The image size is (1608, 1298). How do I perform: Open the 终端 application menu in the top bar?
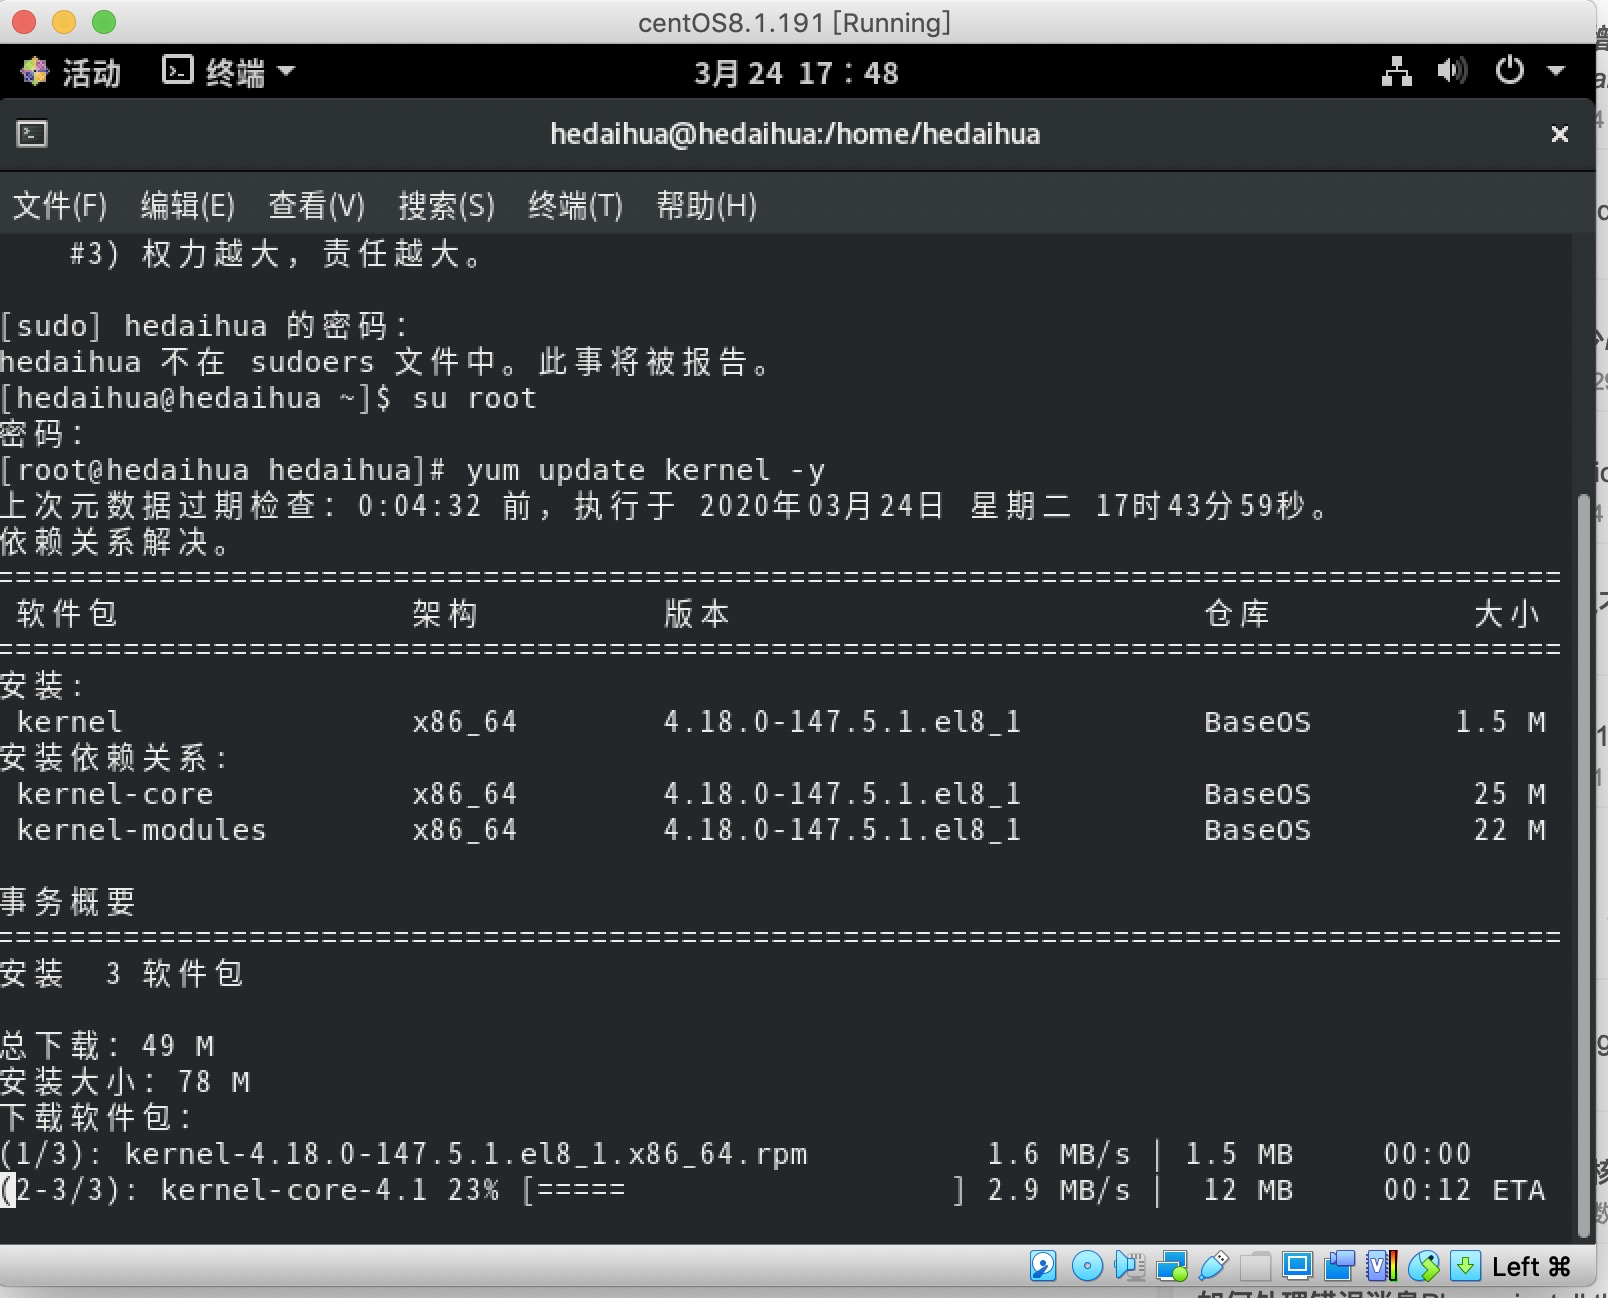coord(229,72)
